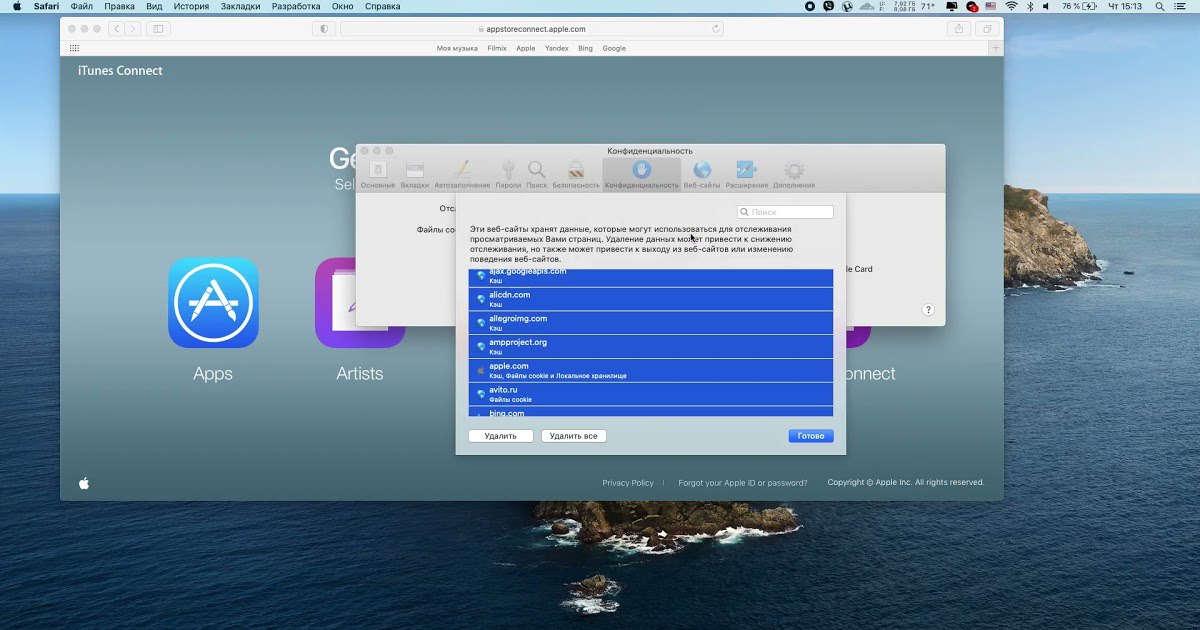Open the Дополнения gear tab

794,175
